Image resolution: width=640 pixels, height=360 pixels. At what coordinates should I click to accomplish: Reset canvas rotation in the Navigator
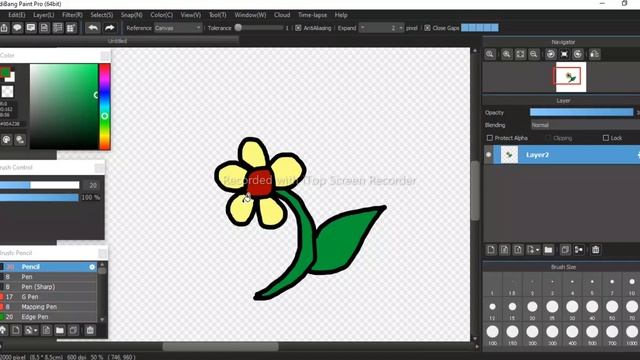564,54
